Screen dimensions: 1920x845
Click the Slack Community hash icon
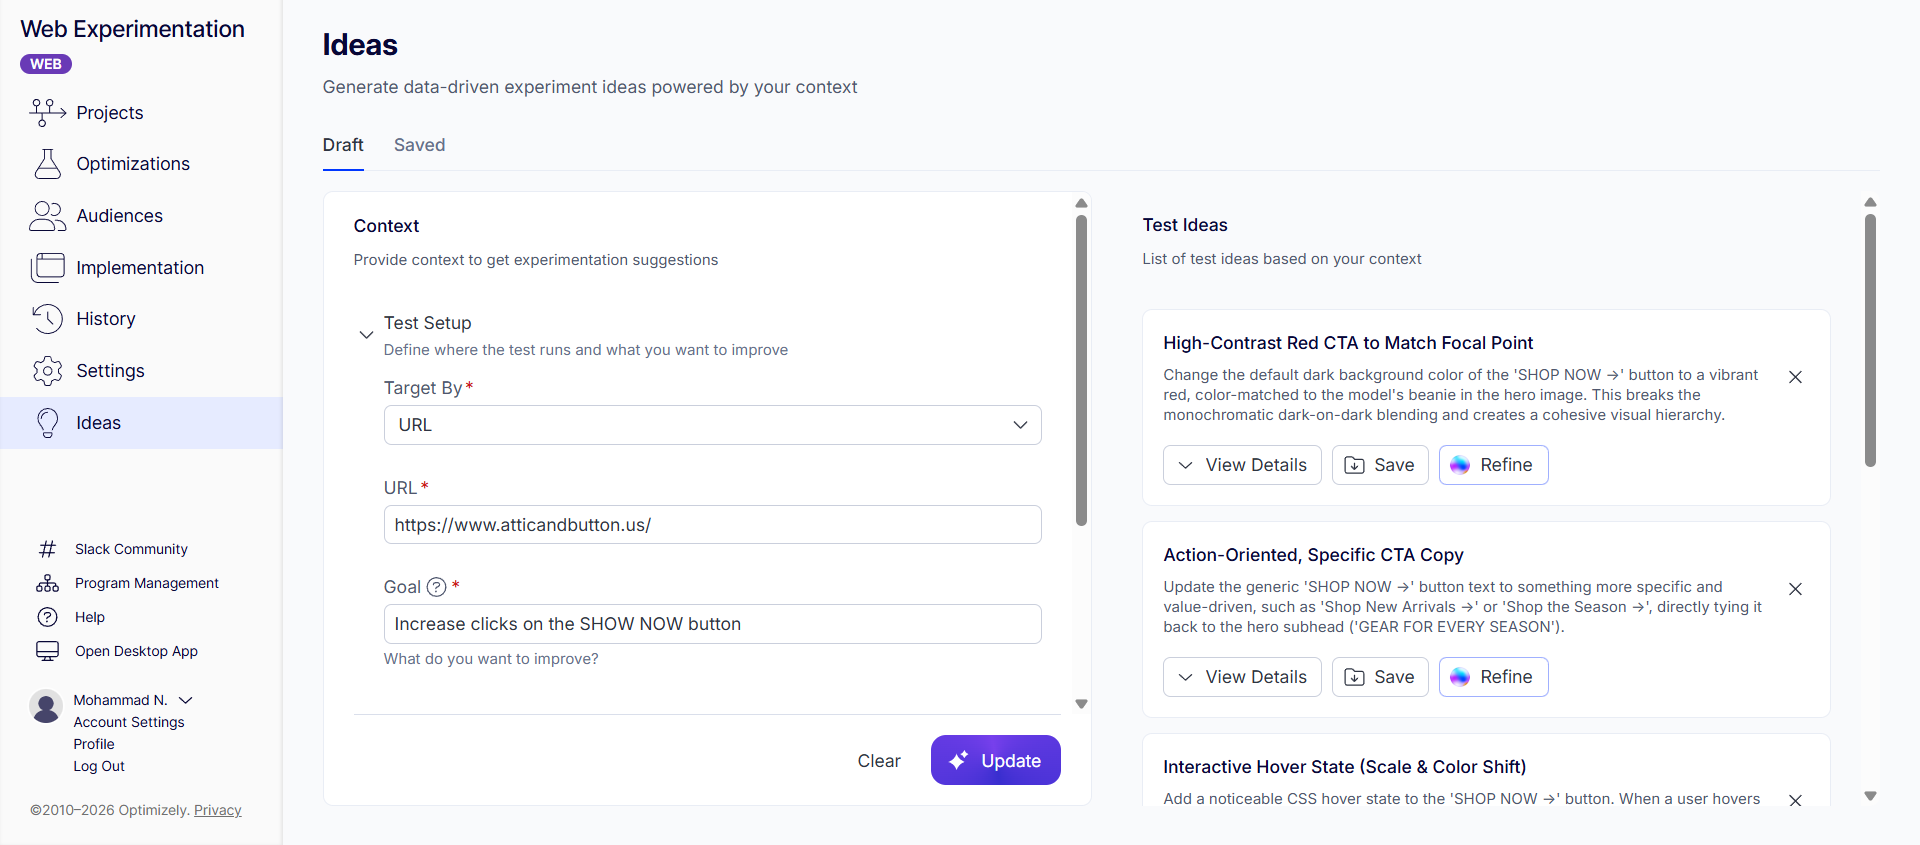[x=47, y=549]
